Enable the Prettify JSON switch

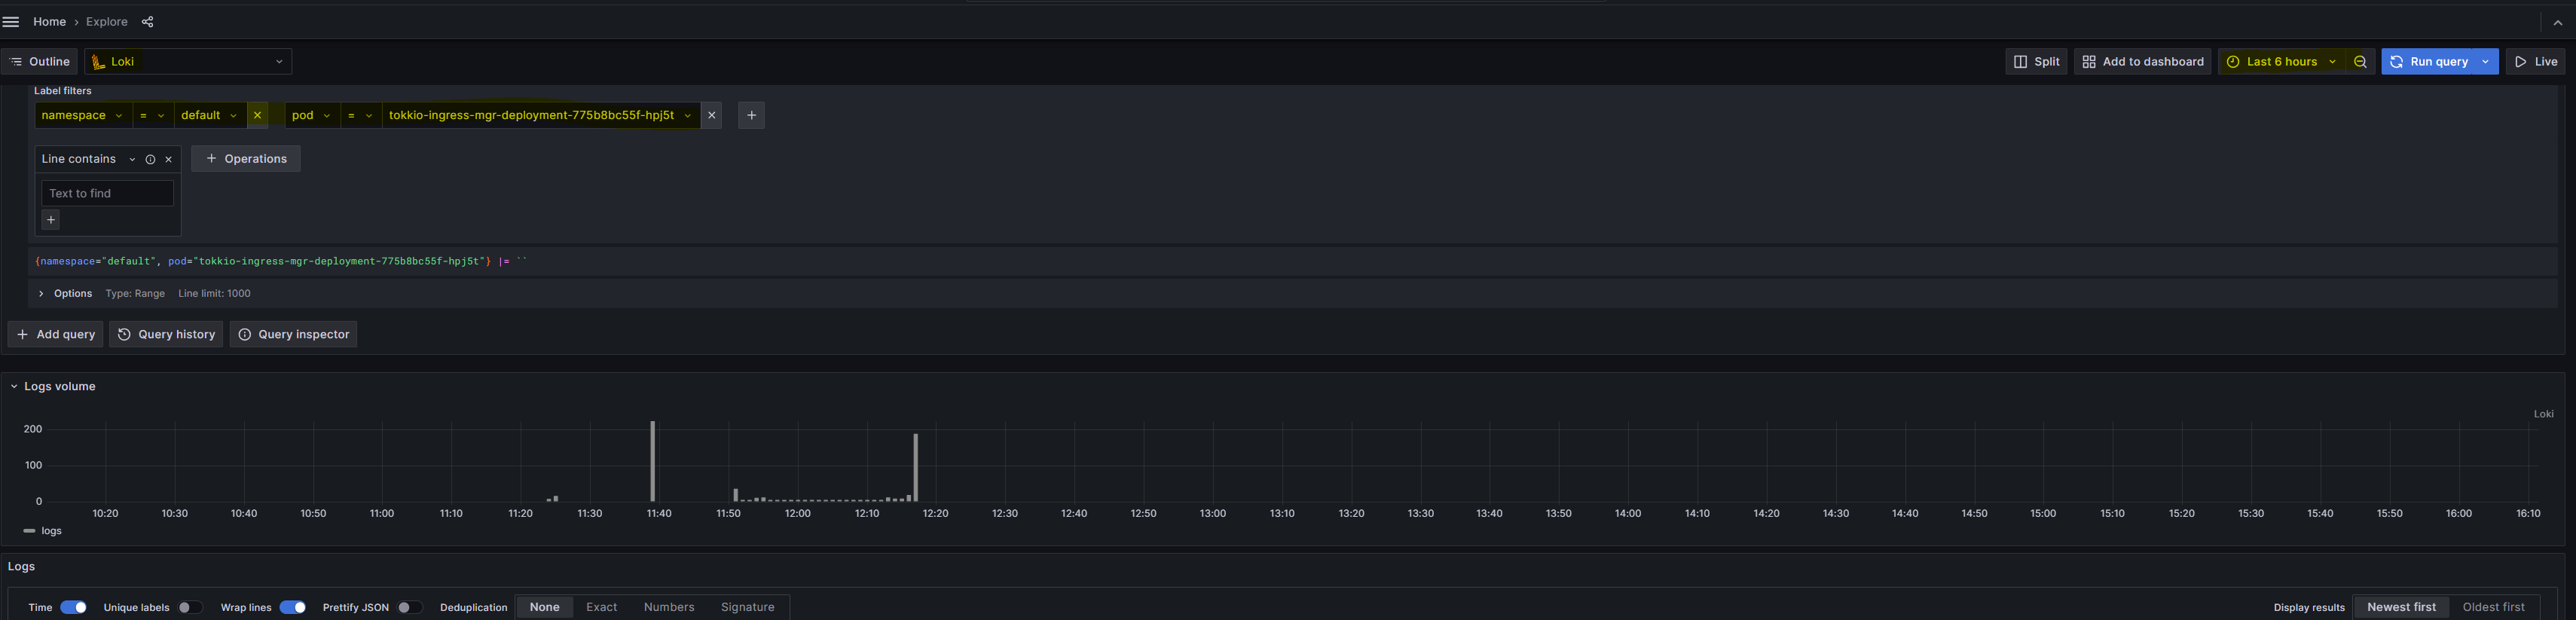(x=410, y=608)
